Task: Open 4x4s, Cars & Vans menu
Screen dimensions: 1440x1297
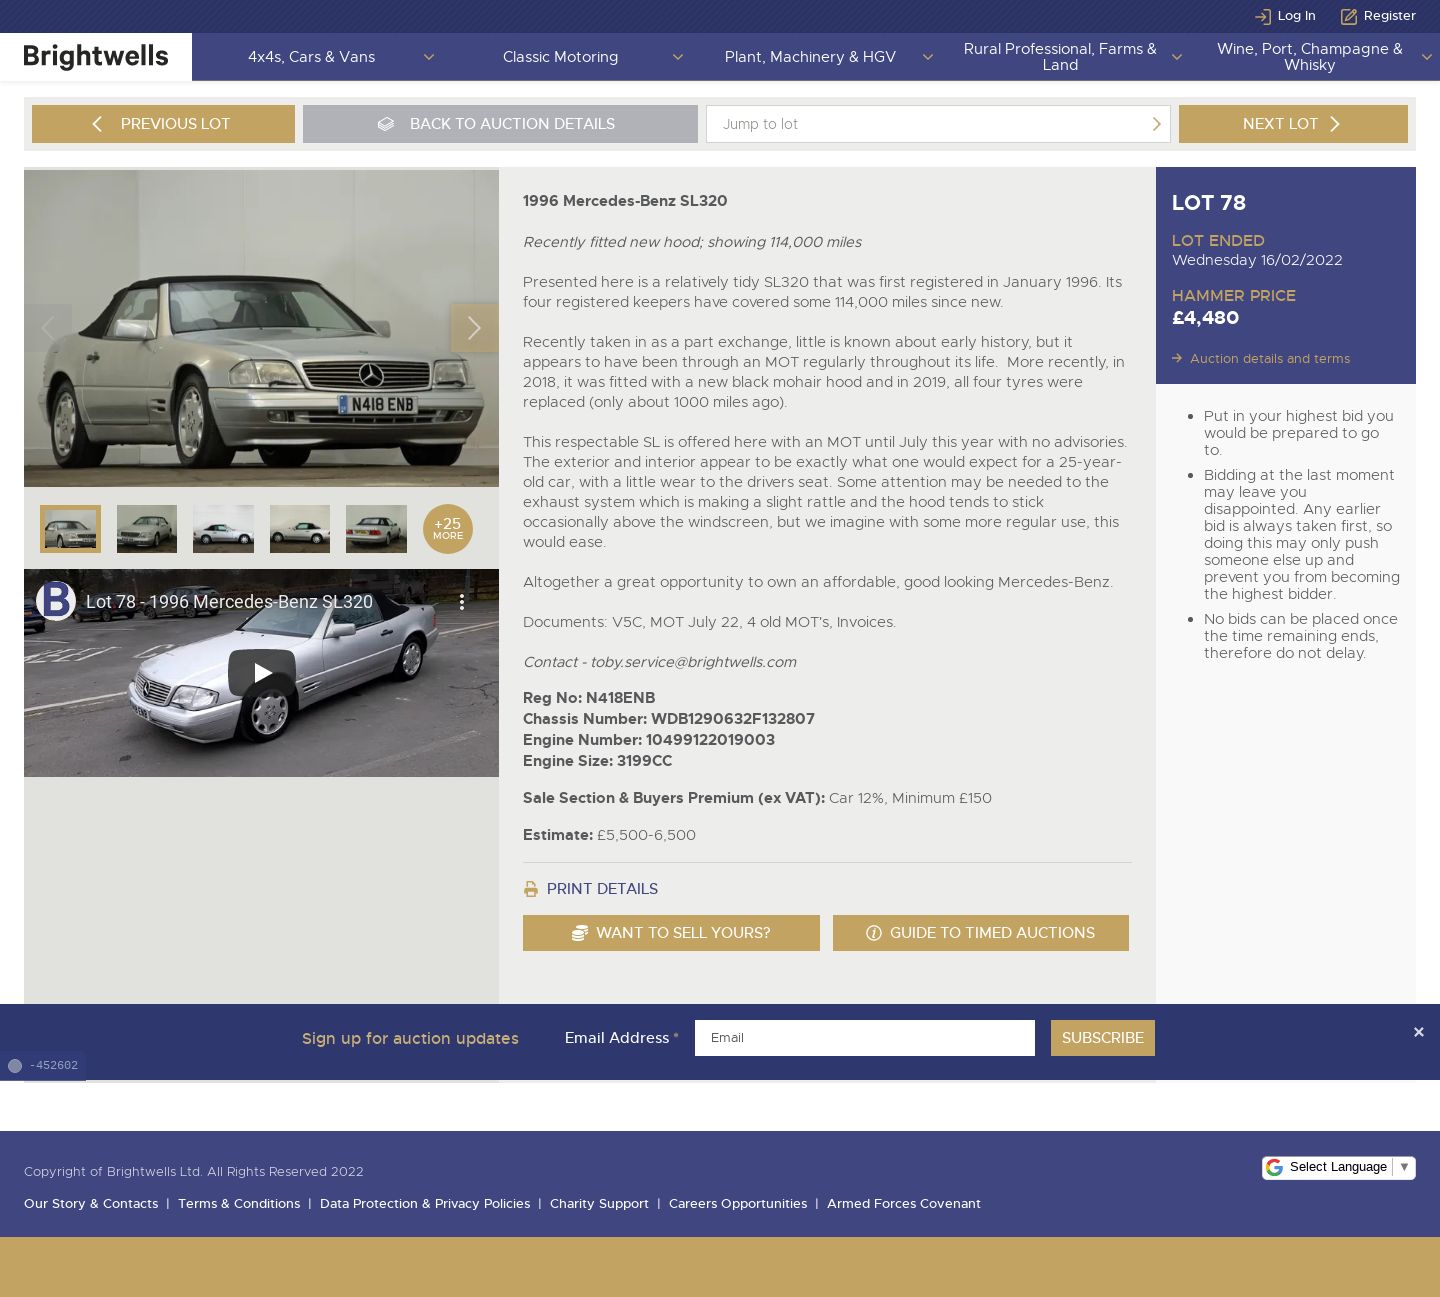Action: click(x=311, y=57)
